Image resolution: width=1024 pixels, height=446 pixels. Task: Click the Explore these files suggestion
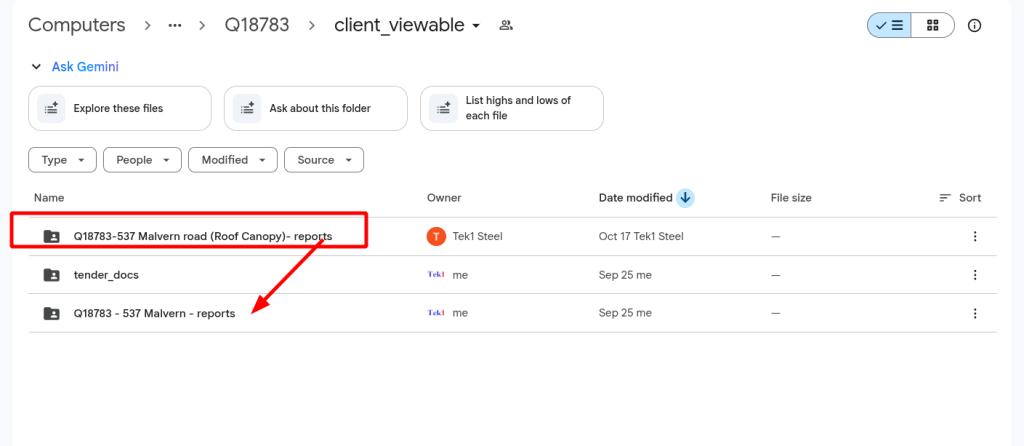pyautogui.click(x=120, y=108)
